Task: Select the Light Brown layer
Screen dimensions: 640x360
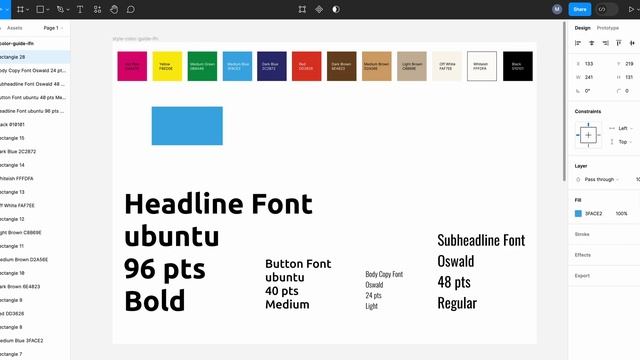Action: pos(35,233)
